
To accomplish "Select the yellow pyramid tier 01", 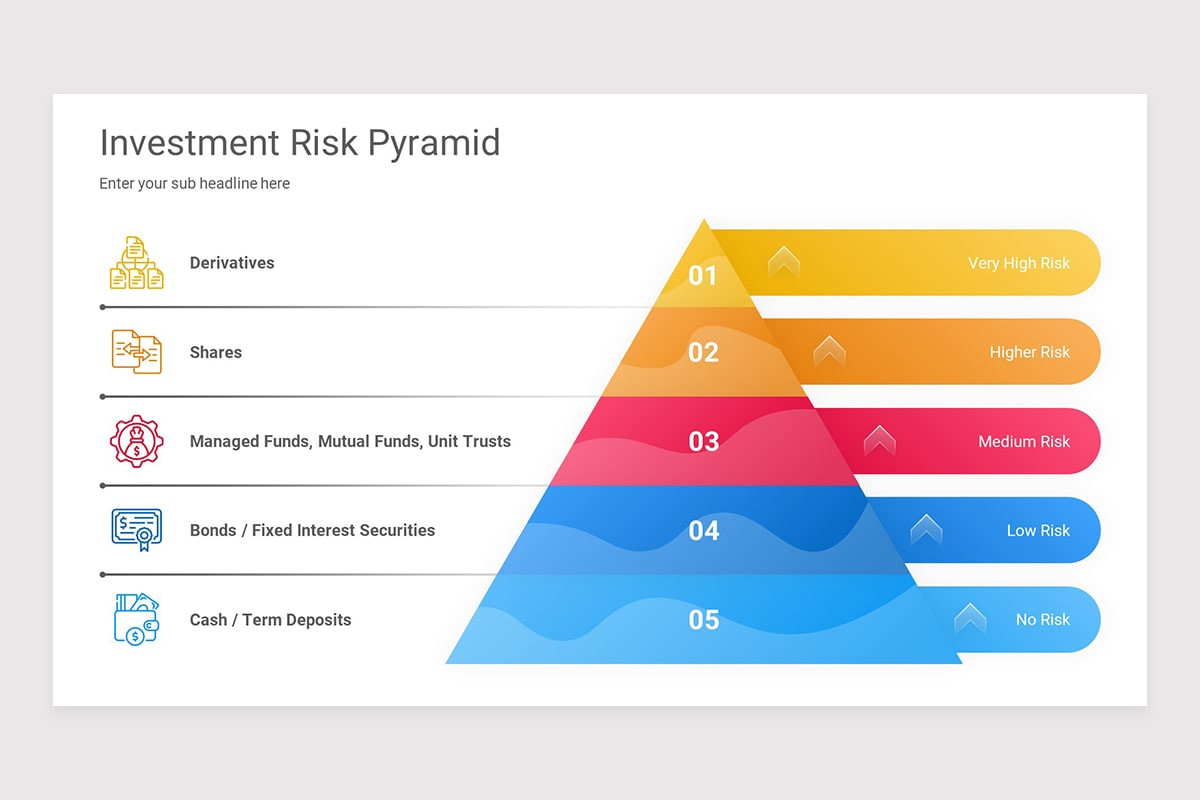I will pyautogui.click(x=703, y=274).
